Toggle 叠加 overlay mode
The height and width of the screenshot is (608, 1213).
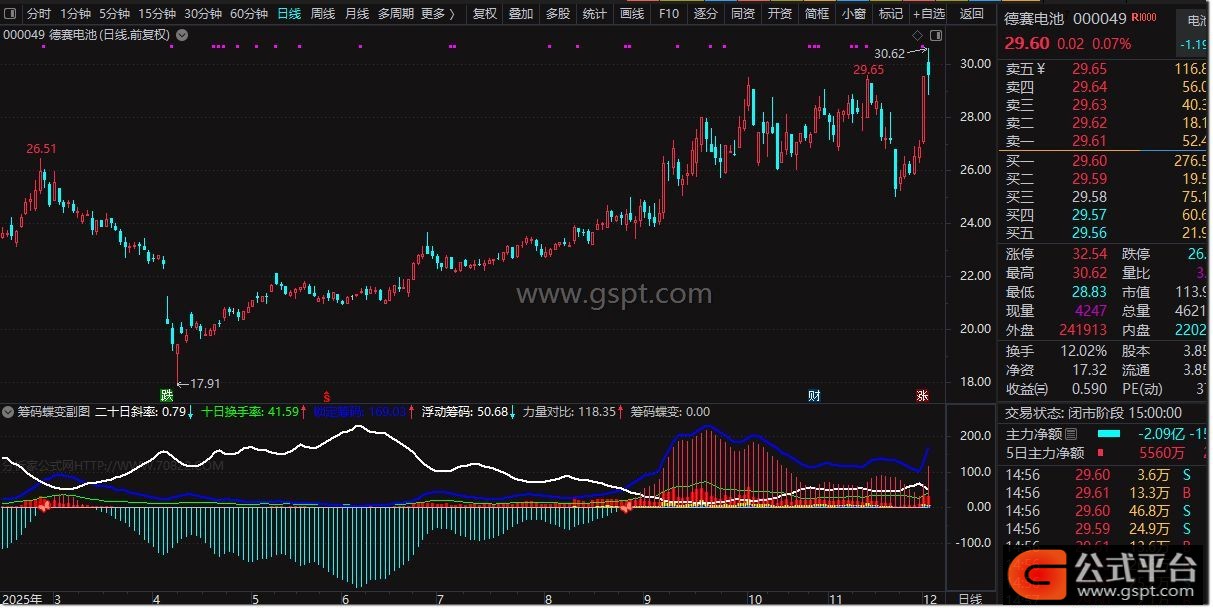pyautogui.click(x=520, y=14)
